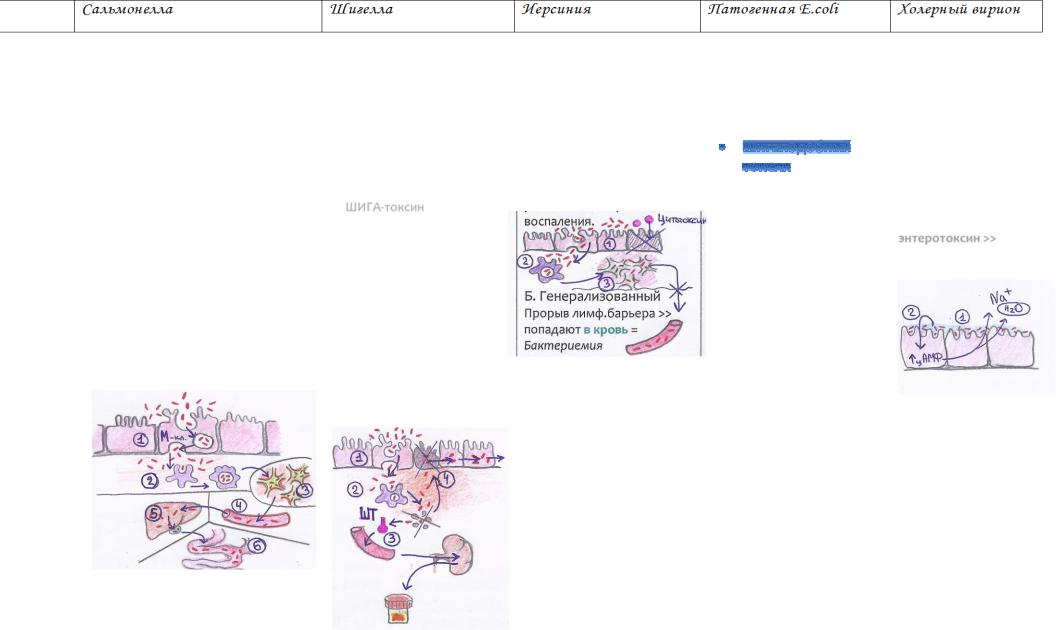Select the Патогенная E.coli header cell
This screenshot has width=1059, height=630.
(795, 16)
